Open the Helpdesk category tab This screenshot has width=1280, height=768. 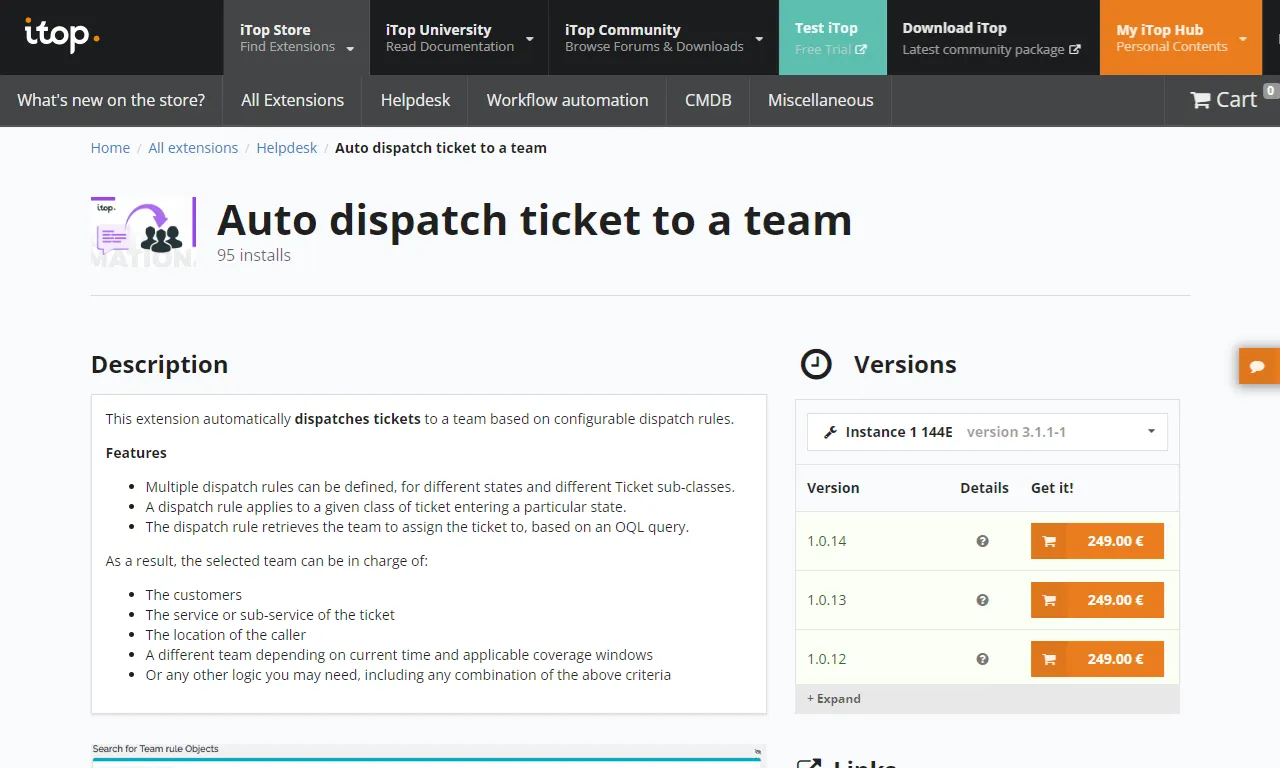[x=415, y=100]
